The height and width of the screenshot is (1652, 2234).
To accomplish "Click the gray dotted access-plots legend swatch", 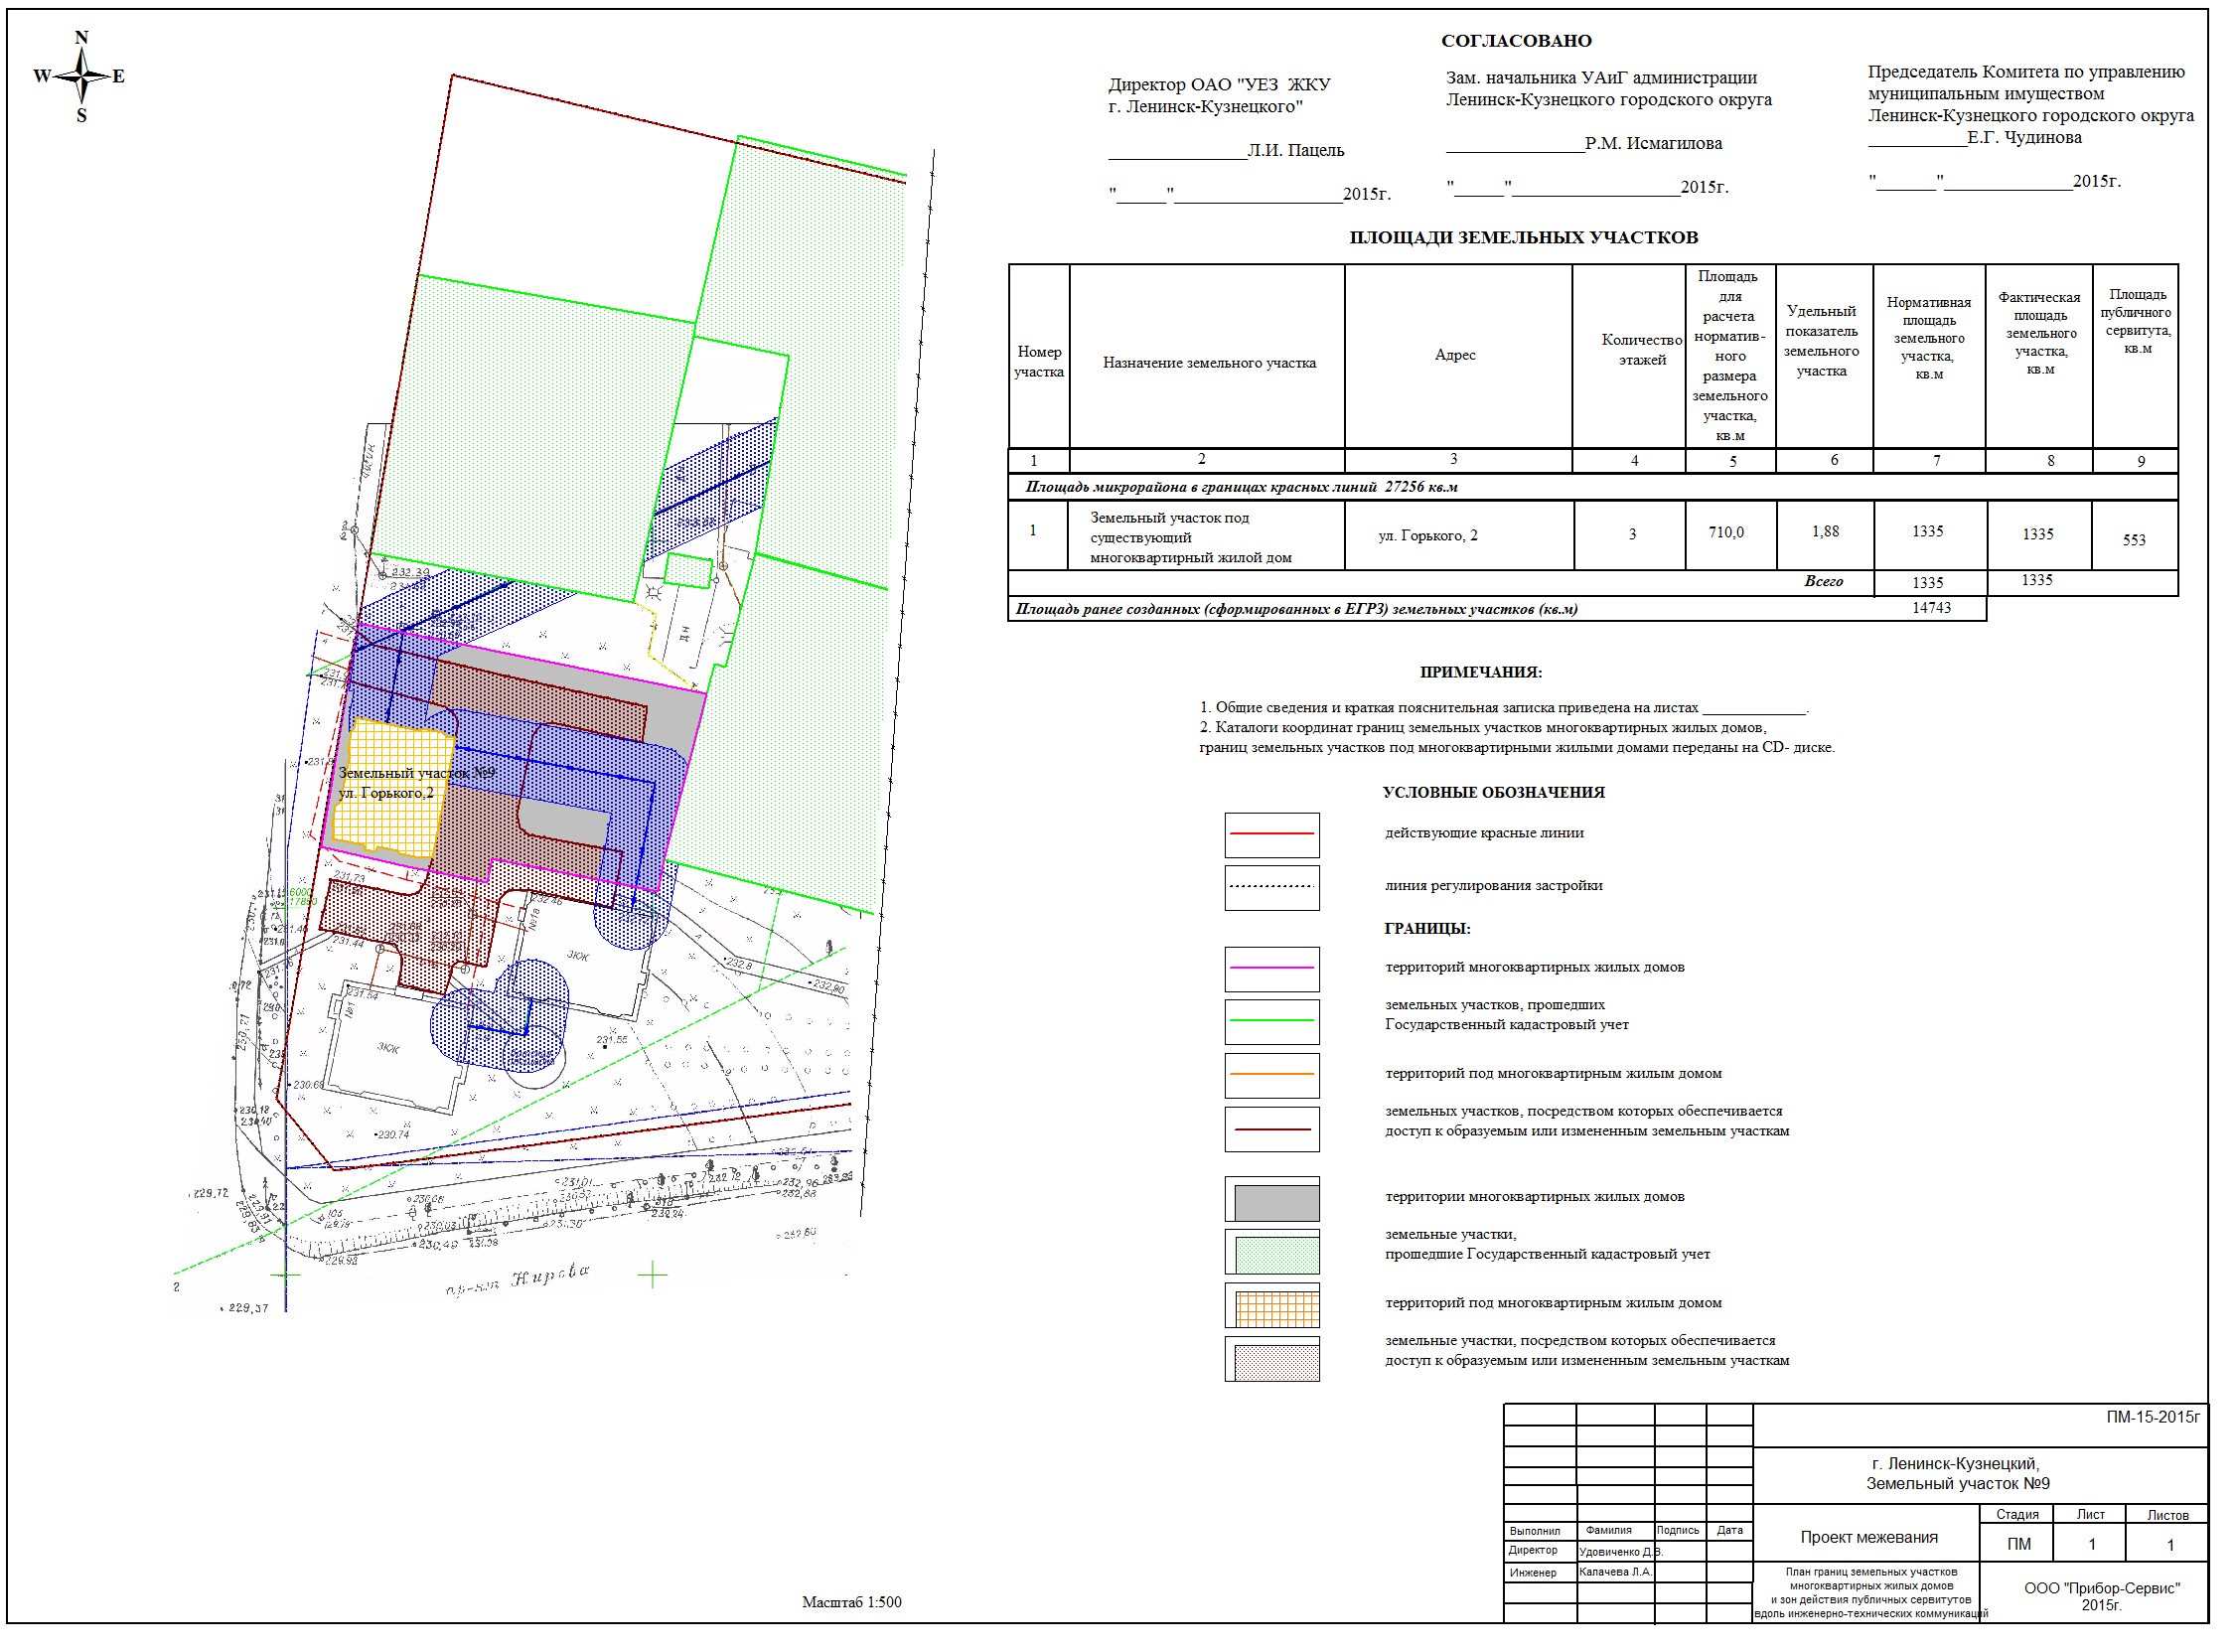I will 1276,1362.
